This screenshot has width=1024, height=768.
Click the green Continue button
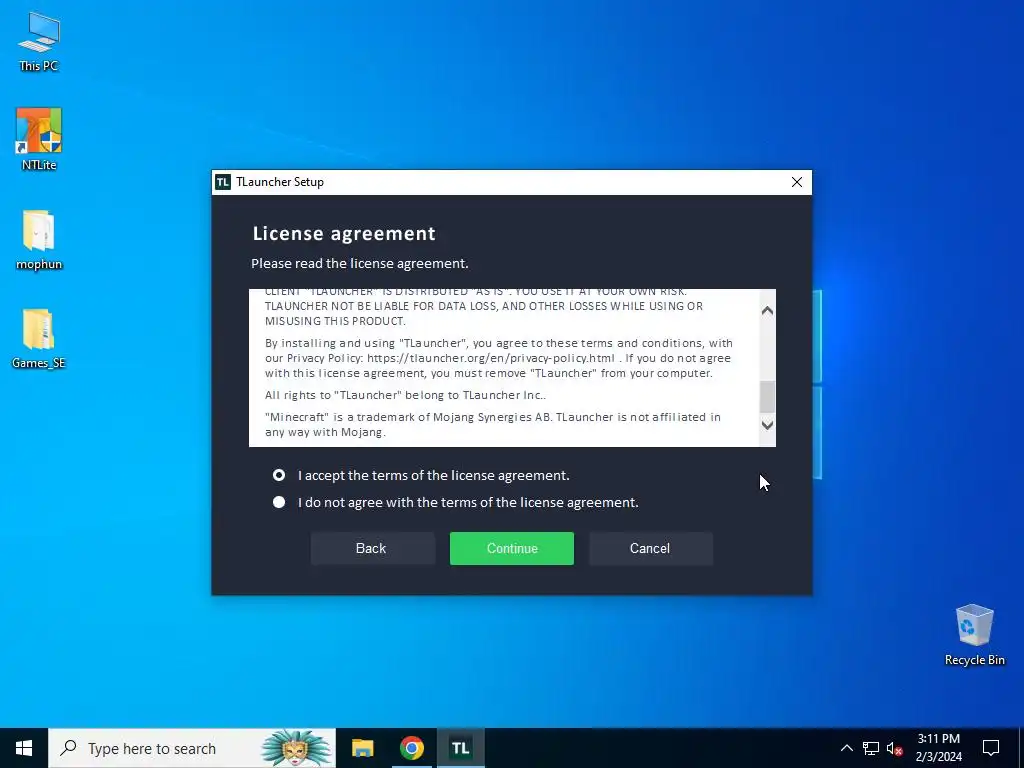512,549
